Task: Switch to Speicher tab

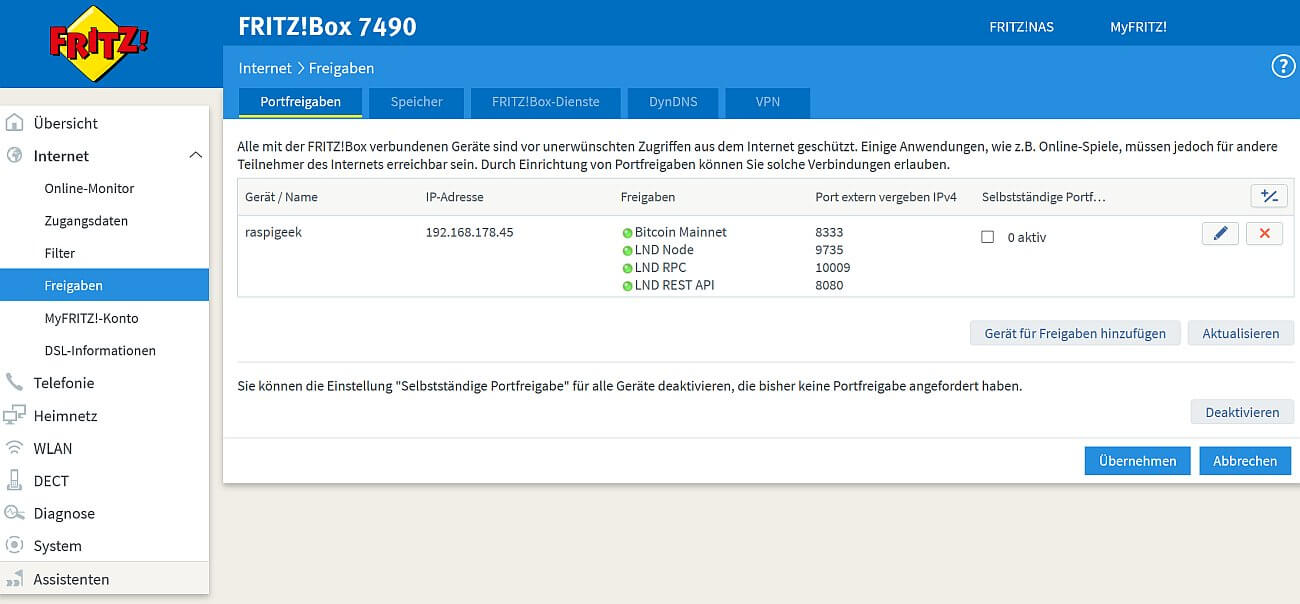Action: pyautogui.click(x=416, y=102)
